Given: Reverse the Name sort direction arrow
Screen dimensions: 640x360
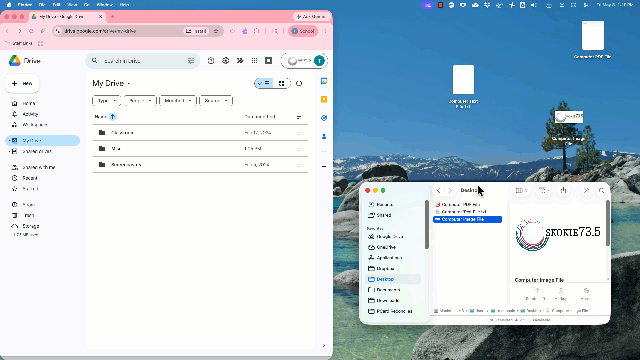Looking at the screenshot, I should pos(113,117).
